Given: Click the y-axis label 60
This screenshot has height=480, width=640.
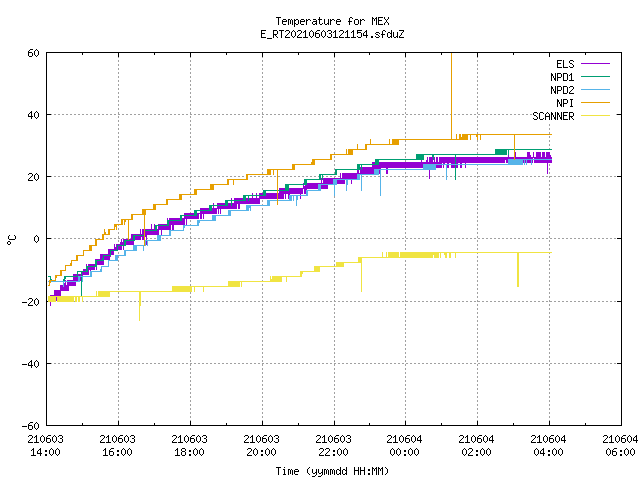Looking at the screenshot, I should 33,53.
